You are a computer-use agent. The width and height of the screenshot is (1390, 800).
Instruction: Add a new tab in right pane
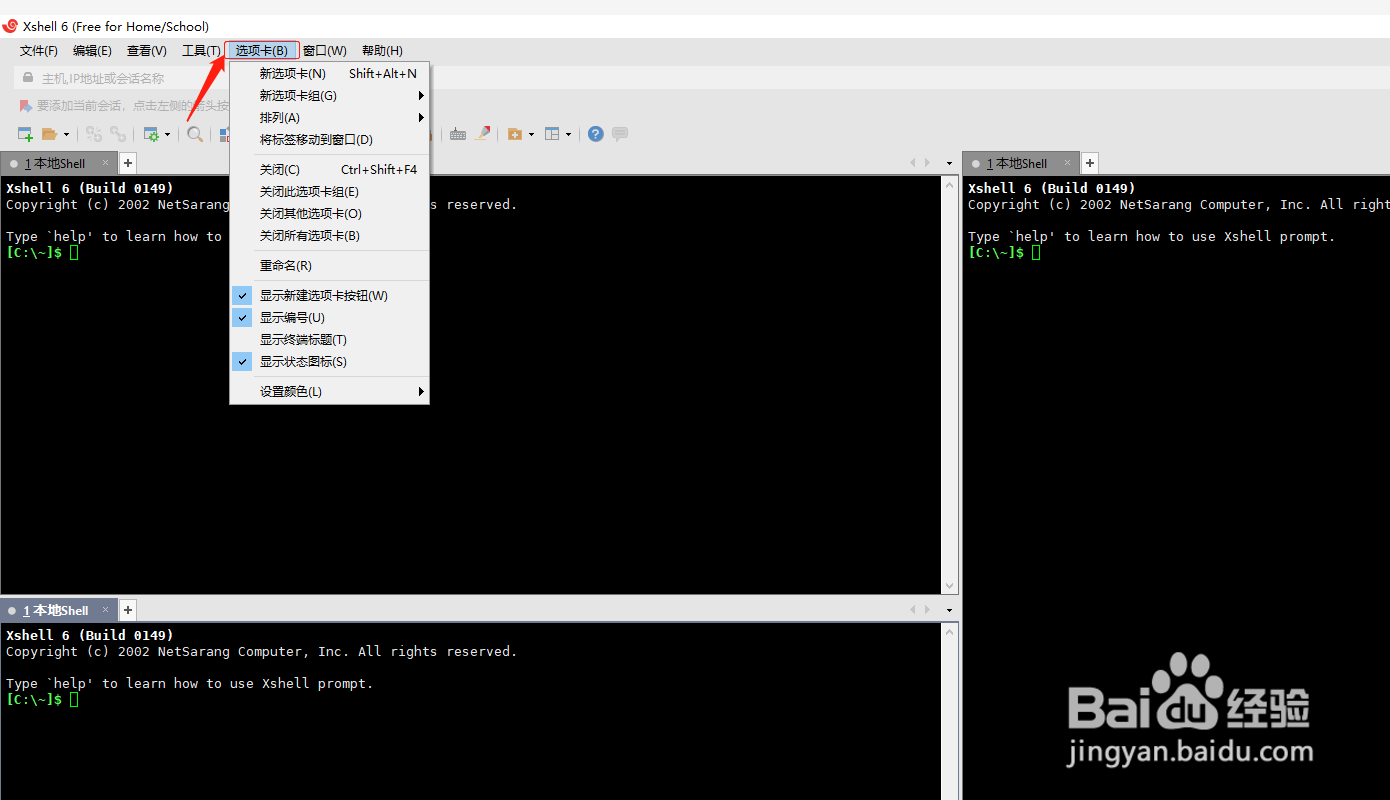point(1090,163)
